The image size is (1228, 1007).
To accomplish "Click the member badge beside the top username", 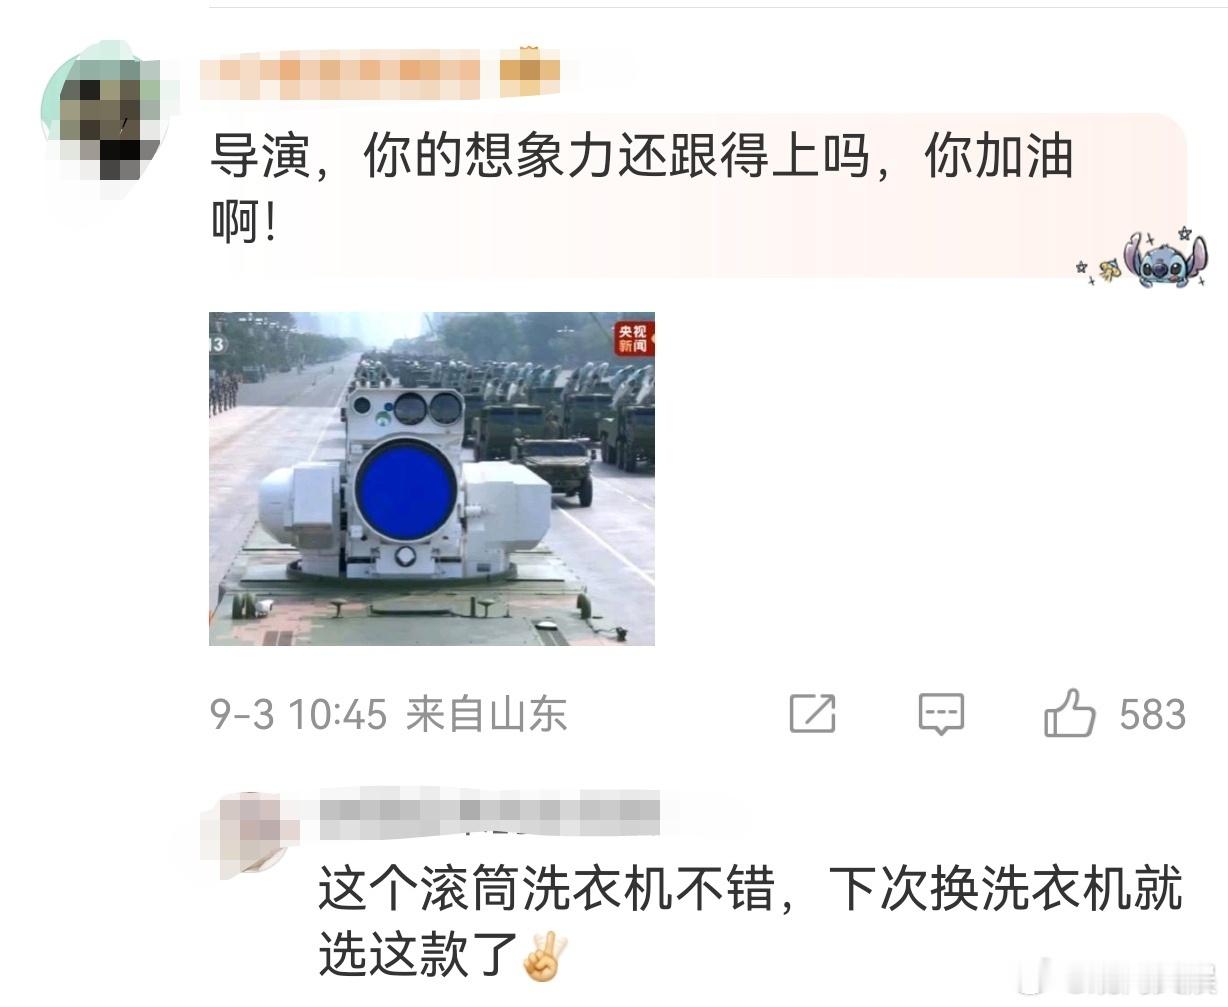I will pyautogui.click(x=528, y=72).
